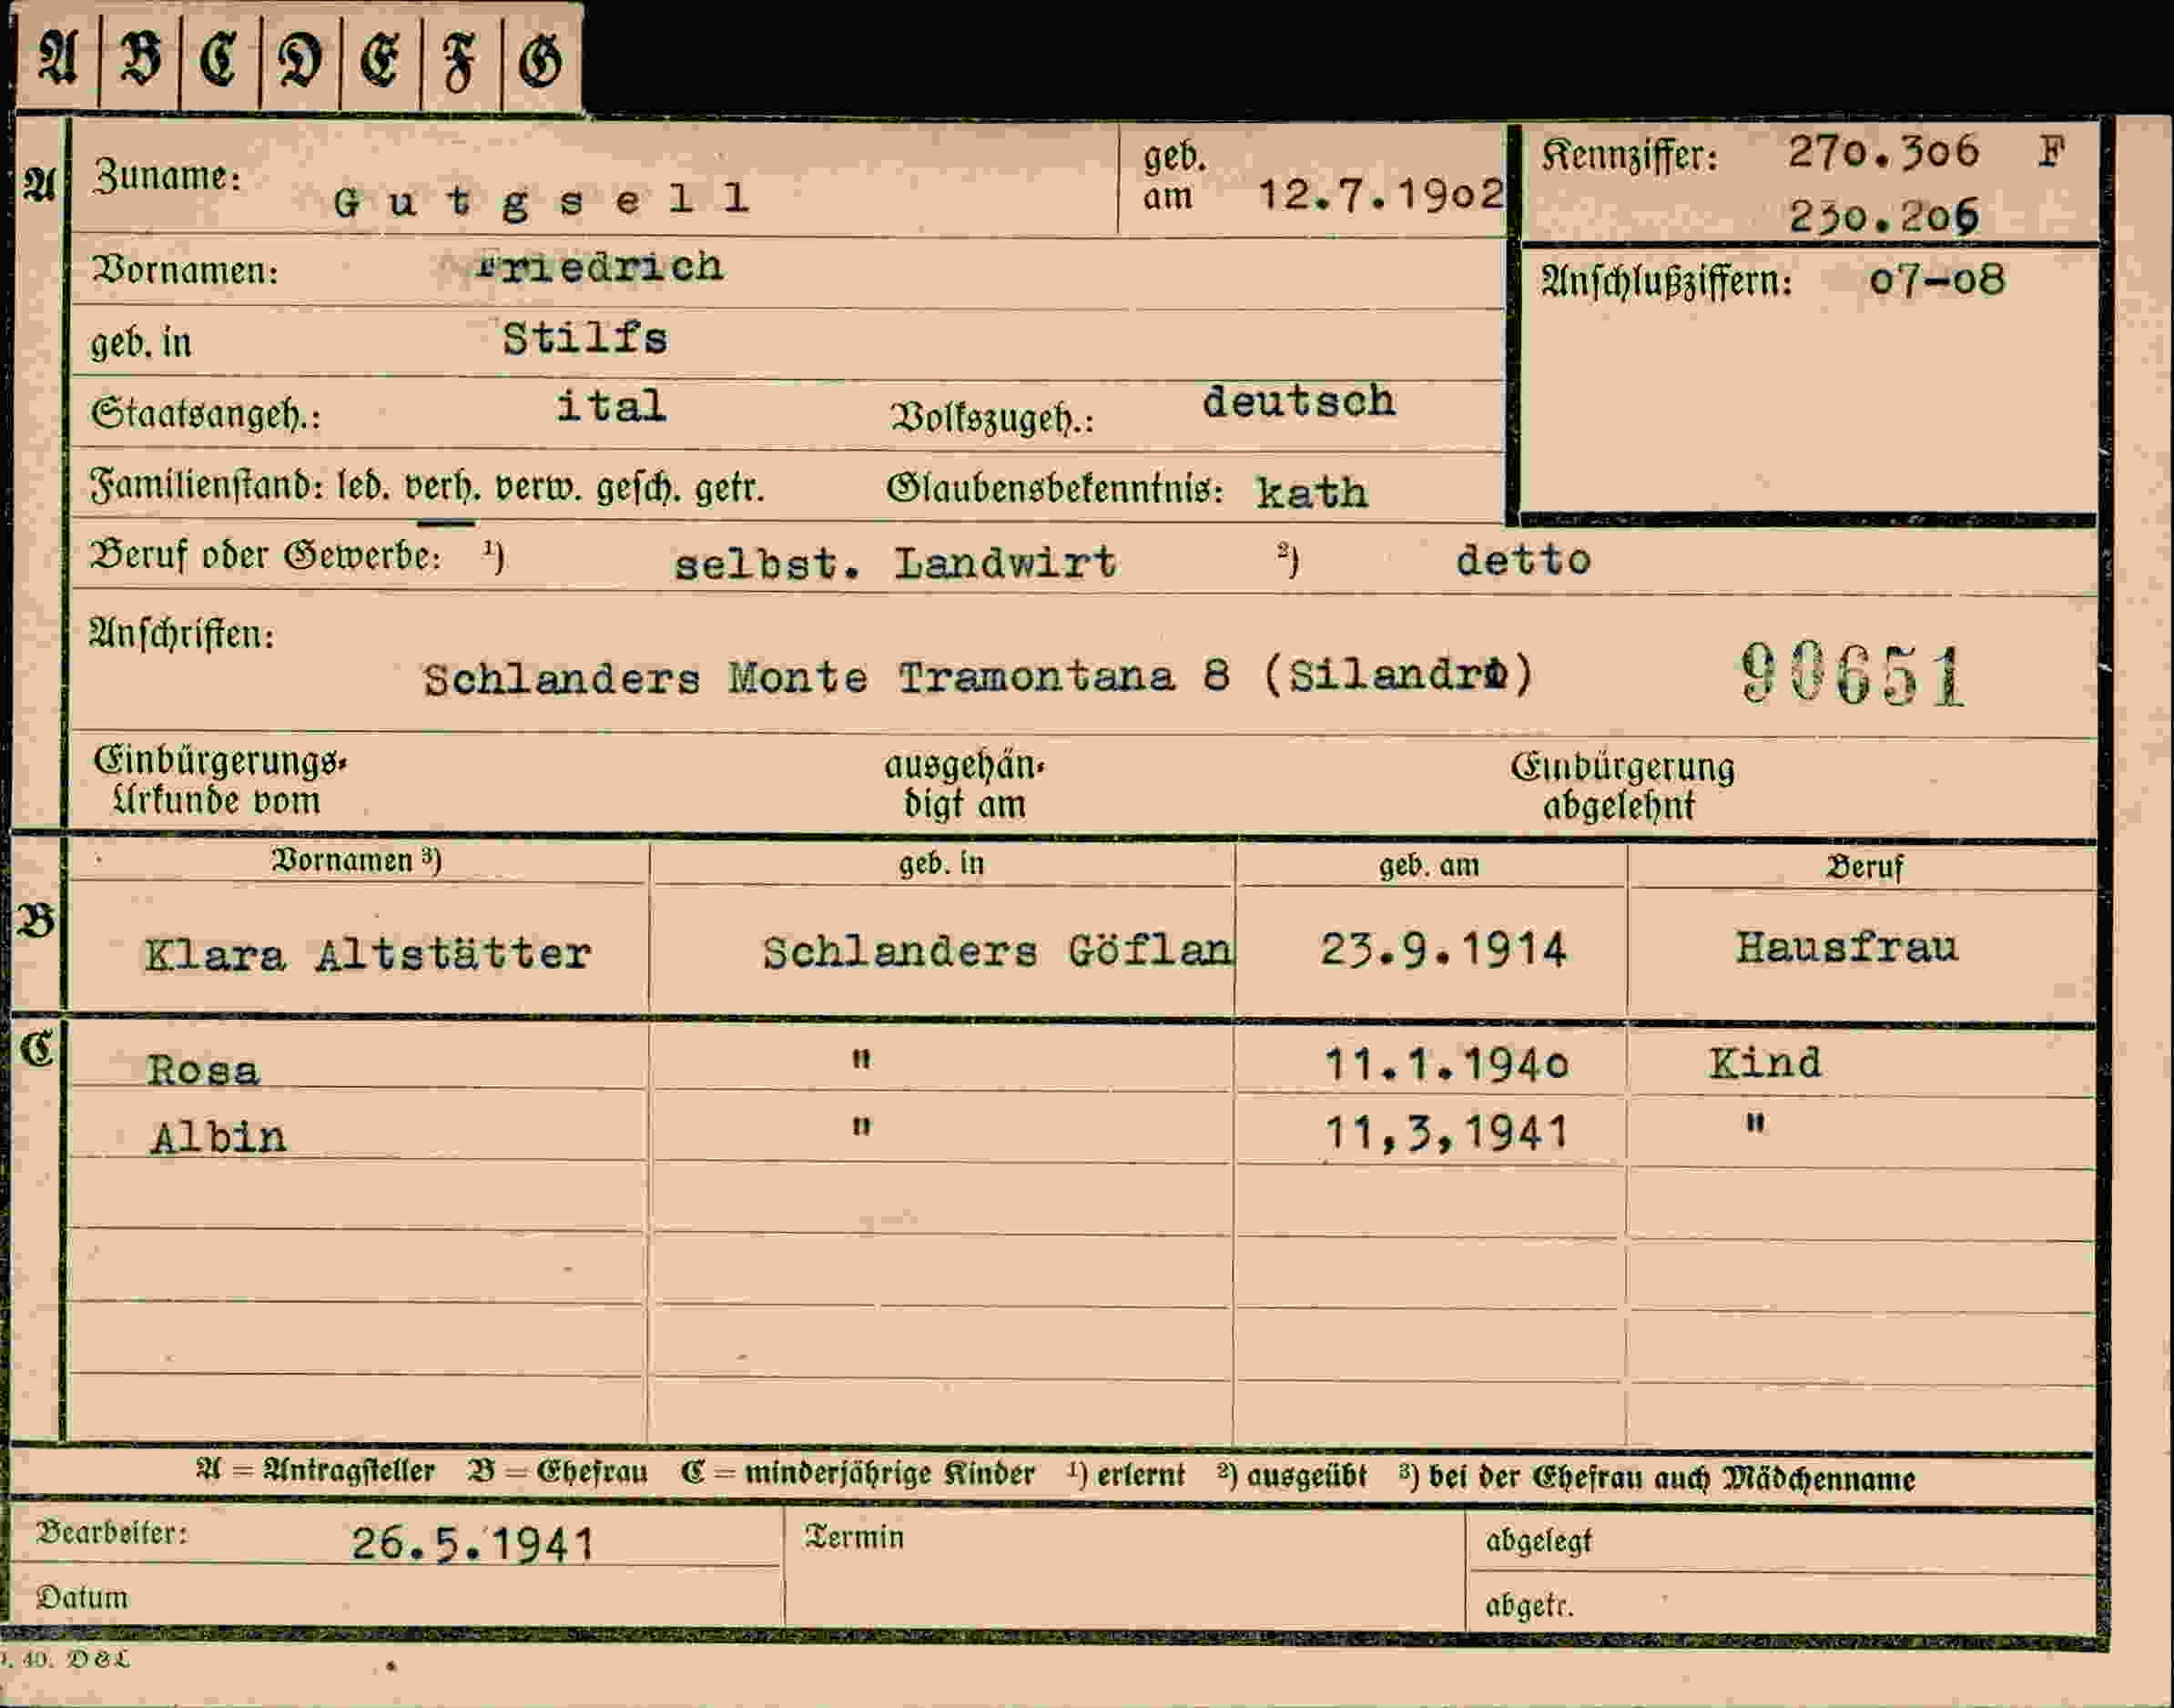Click the 'Anschriften:' label
Image resolution: width=2174 pixels, height=1708 pixels.
pos(182,634)
